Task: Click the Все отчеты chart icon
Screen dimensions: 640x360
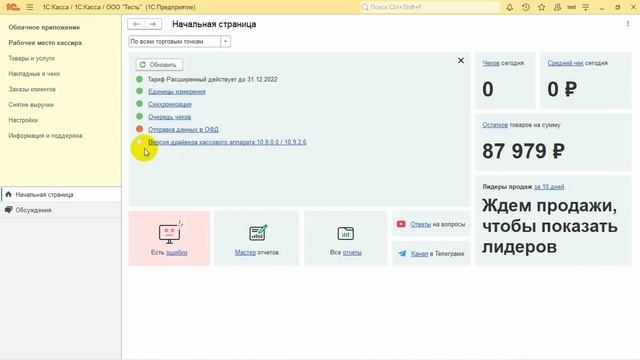Action: 345,233
